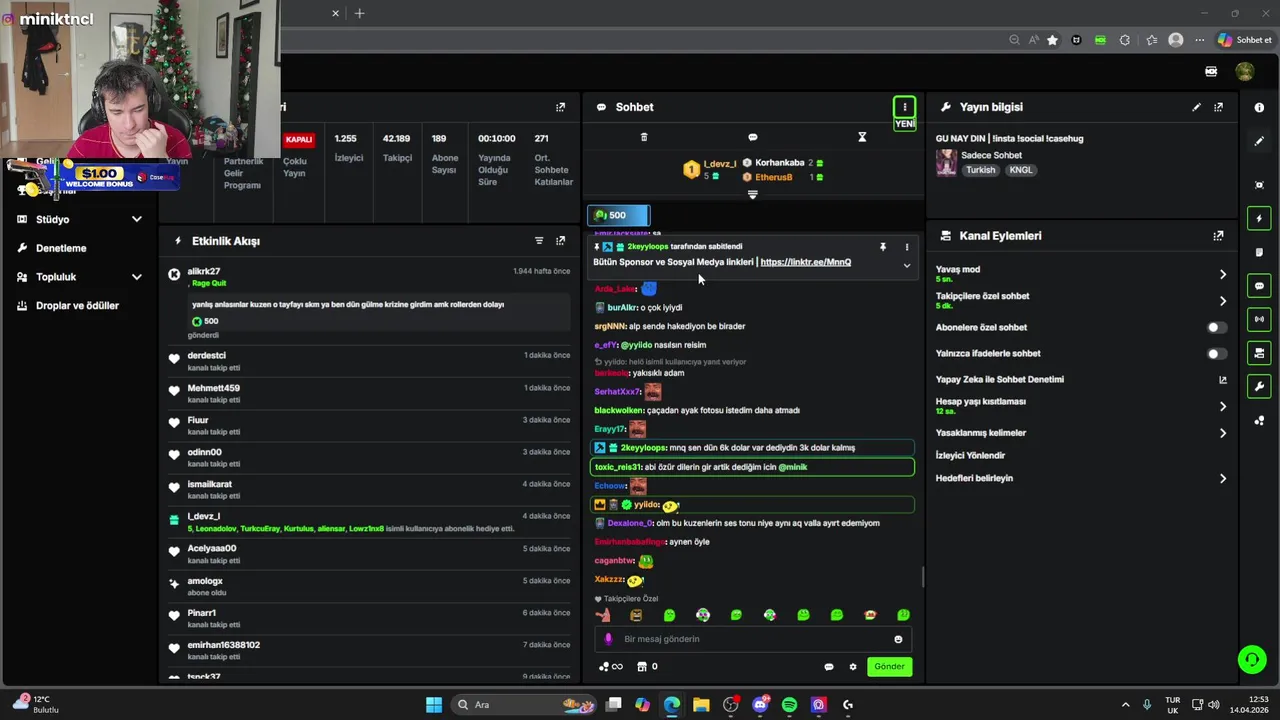The height and width of the screenshot is (720, 1280).
Task: Click the wrench icon in right sidebar
Action: 1259,386
